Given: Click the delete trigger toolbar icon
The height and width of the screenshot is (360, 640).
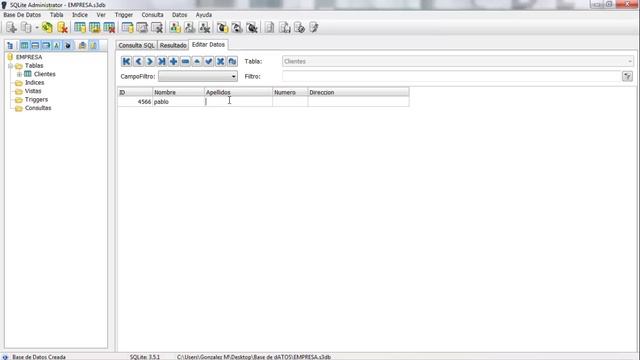Looking at the screenshot, I should (x=252, y=27).
